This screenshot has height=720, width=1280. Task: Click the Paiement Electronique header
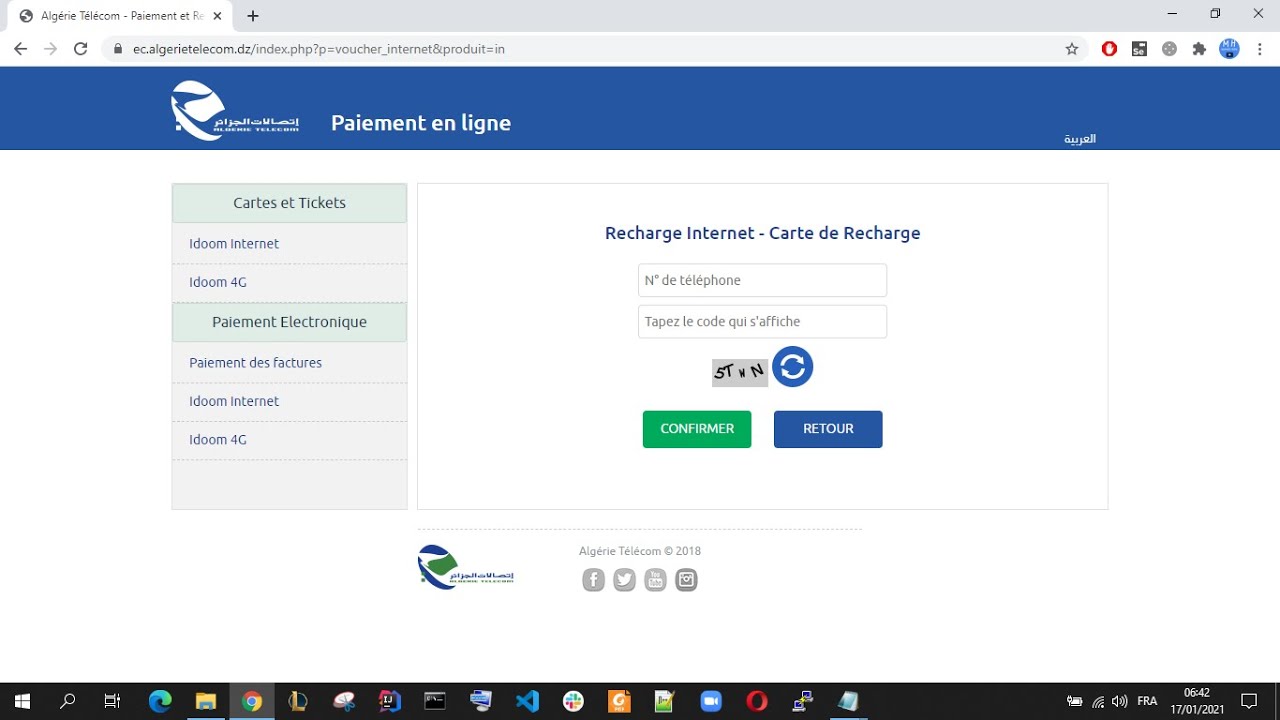click(x=289, y=322)
